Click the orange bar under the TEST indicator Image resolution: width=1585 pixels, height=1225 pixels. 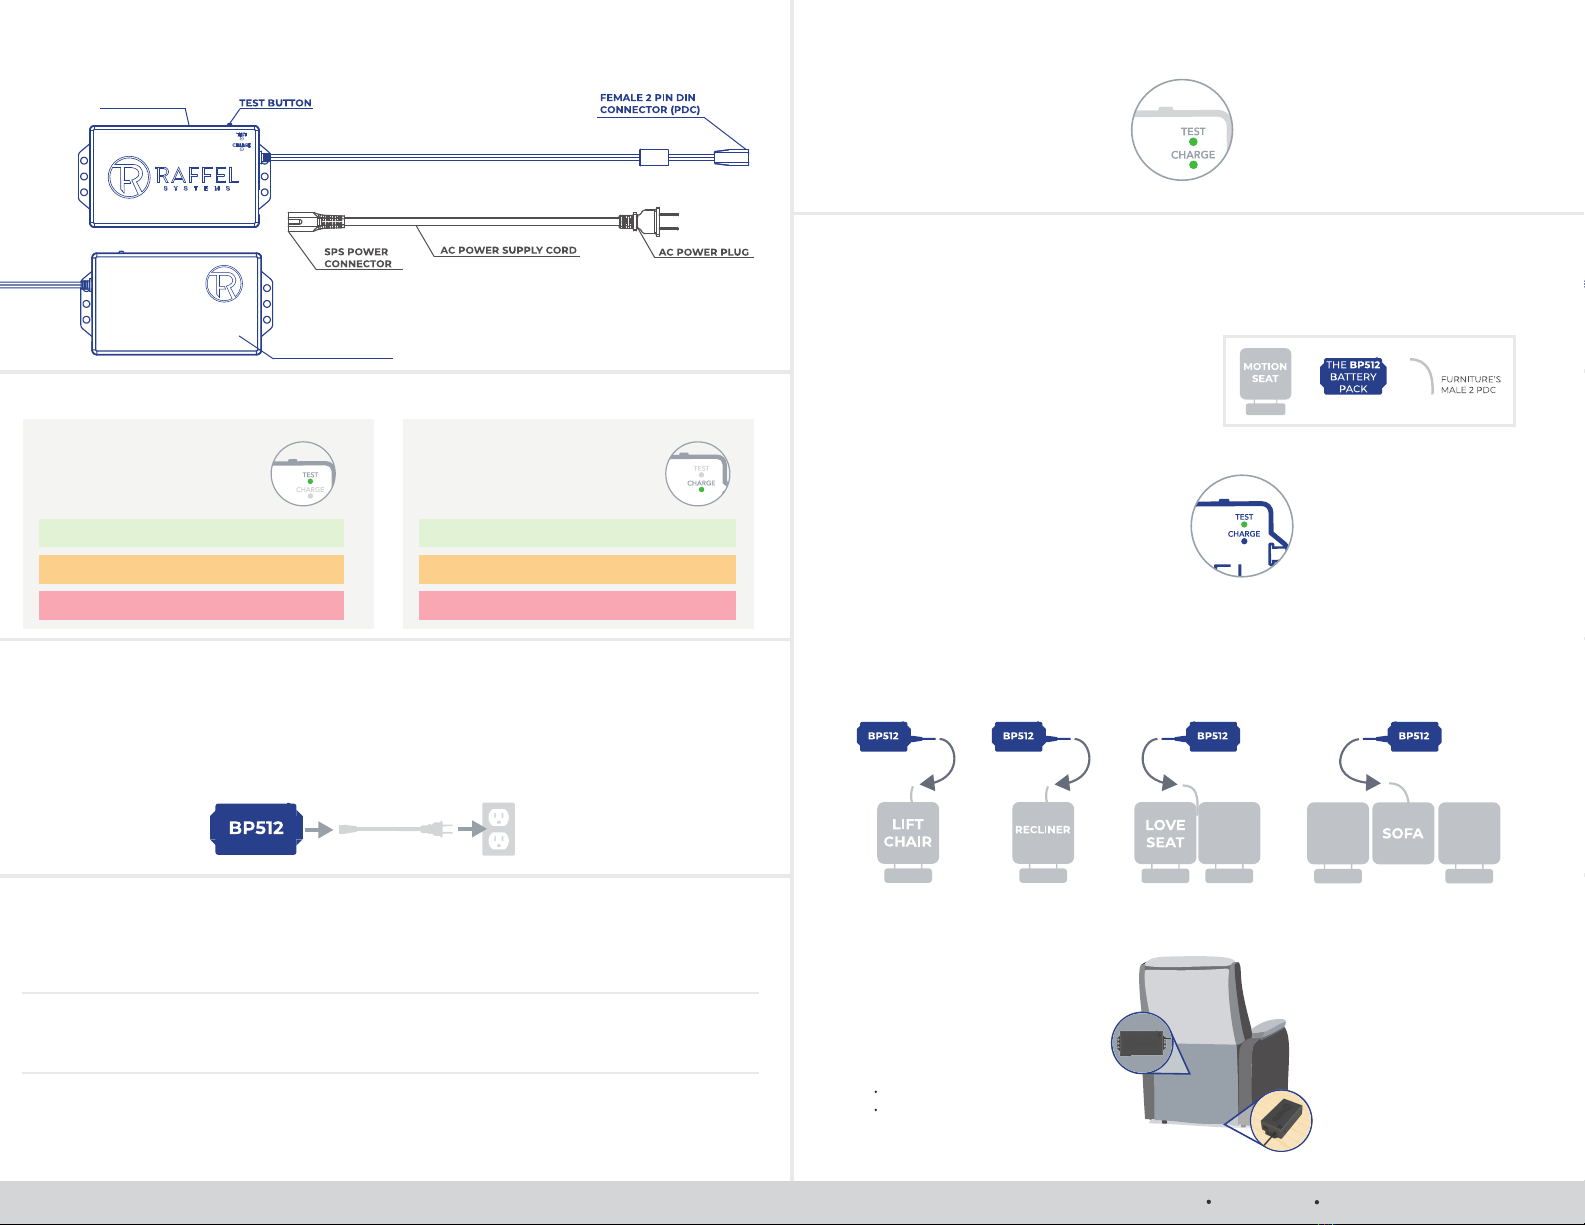pyautogui.click(x=191, y=569)
